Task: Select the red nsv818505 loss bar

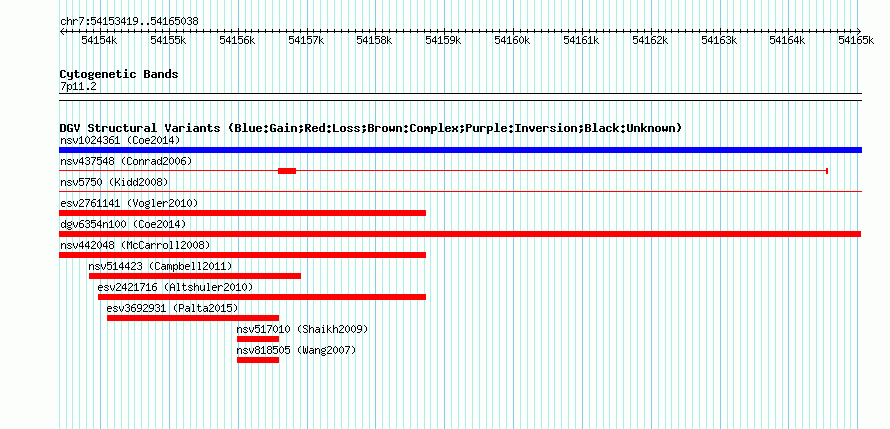Action: tap(258, 360)
